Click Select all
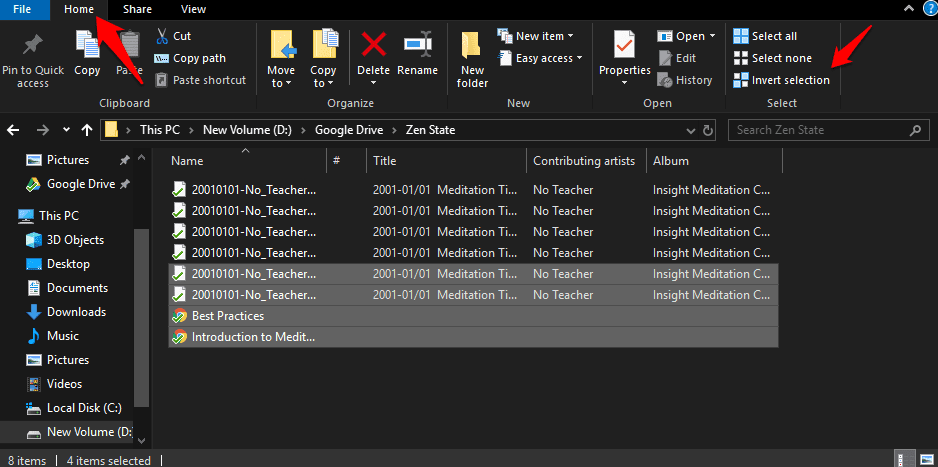 click(x=765, y=36)
